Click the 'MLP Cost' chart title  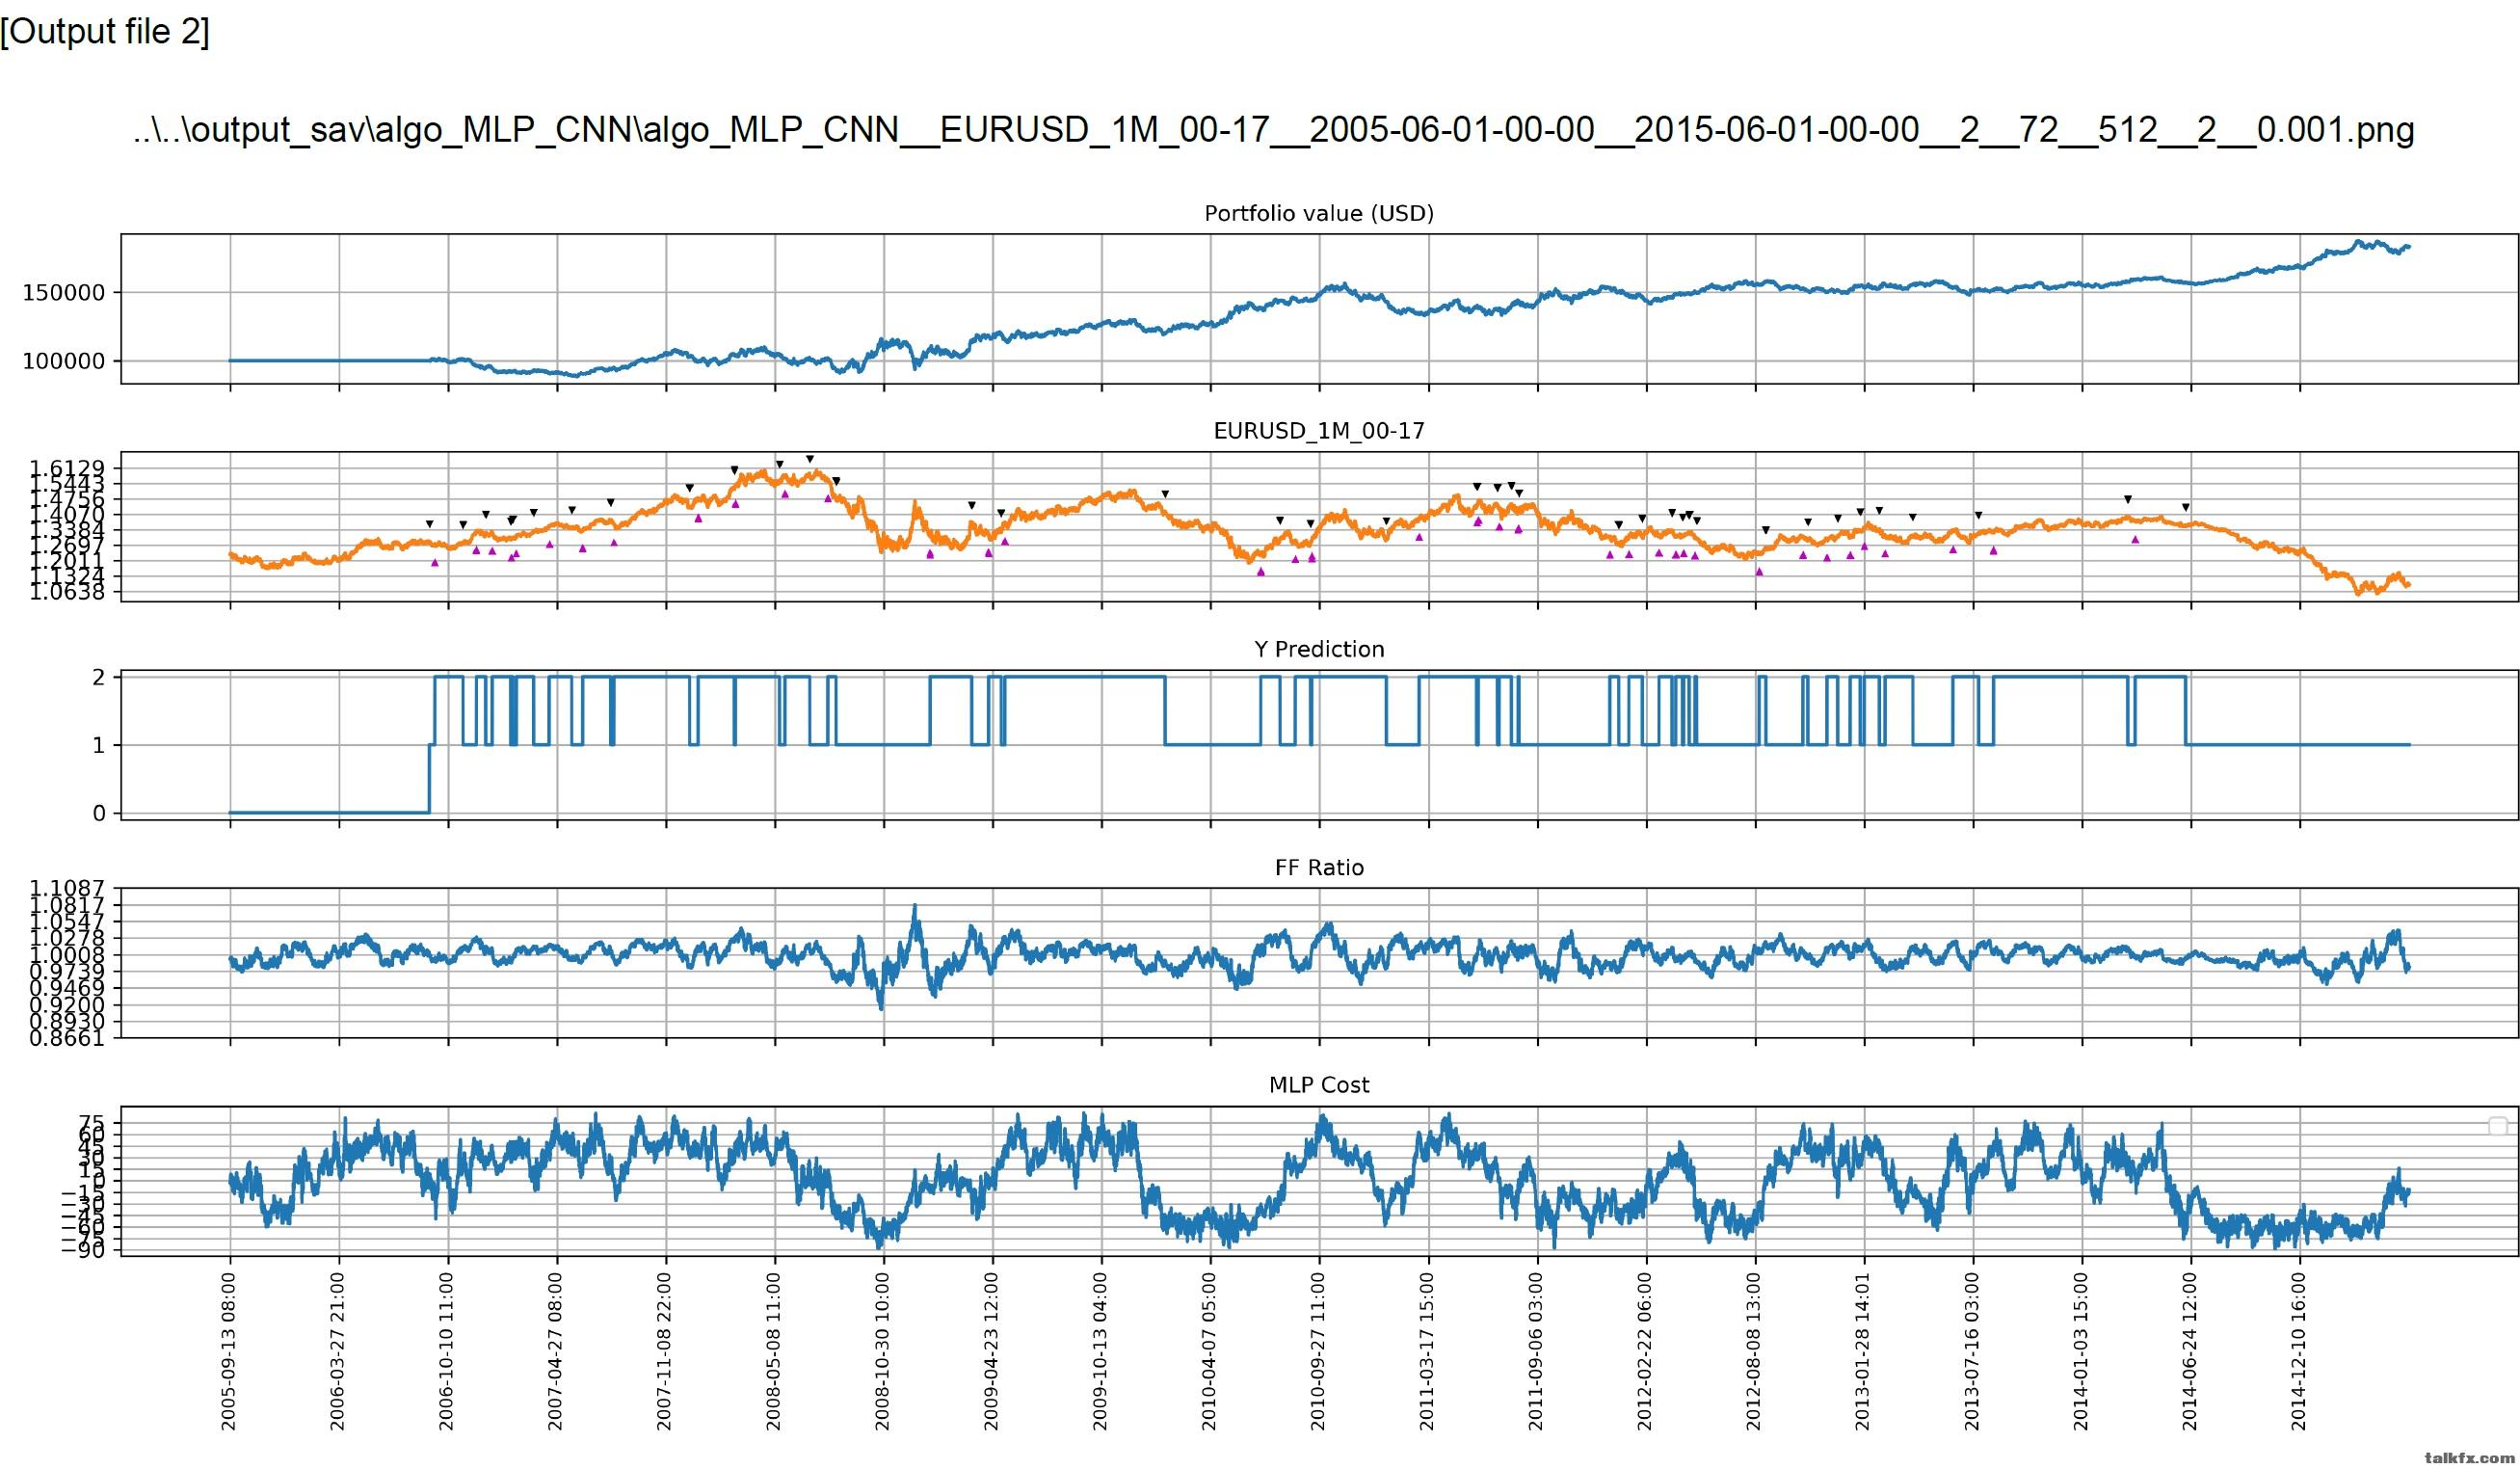click(x=1319, y=1085)
